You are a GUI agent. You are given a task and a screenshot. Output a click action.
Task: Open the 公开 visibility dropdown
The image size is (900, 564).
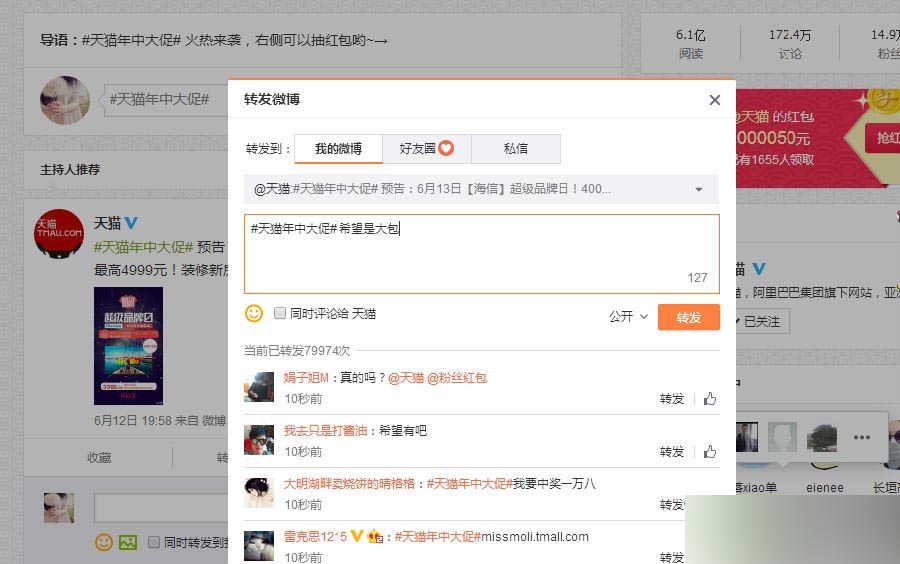[629, 317]
